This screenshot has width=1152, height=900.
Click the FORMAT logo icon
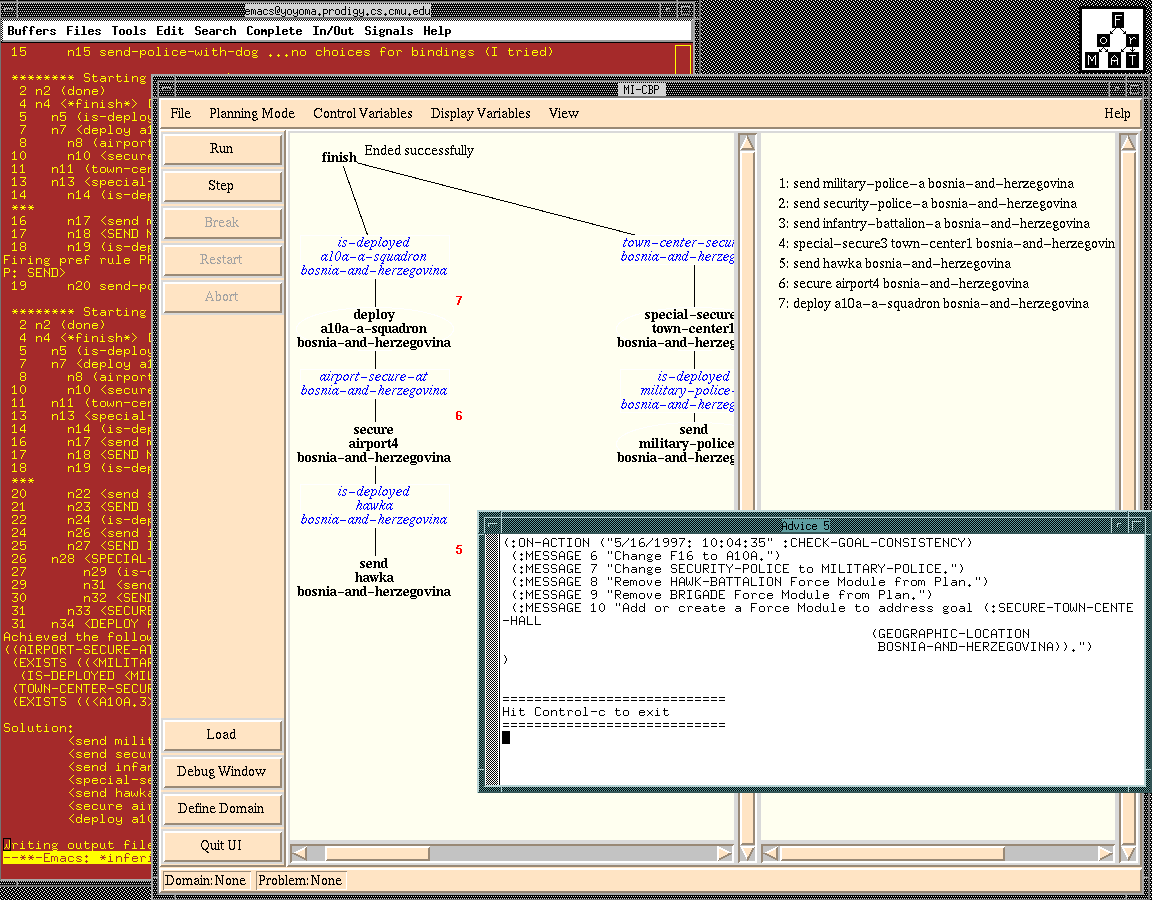pyautogui.click(x=1111, y=40)
